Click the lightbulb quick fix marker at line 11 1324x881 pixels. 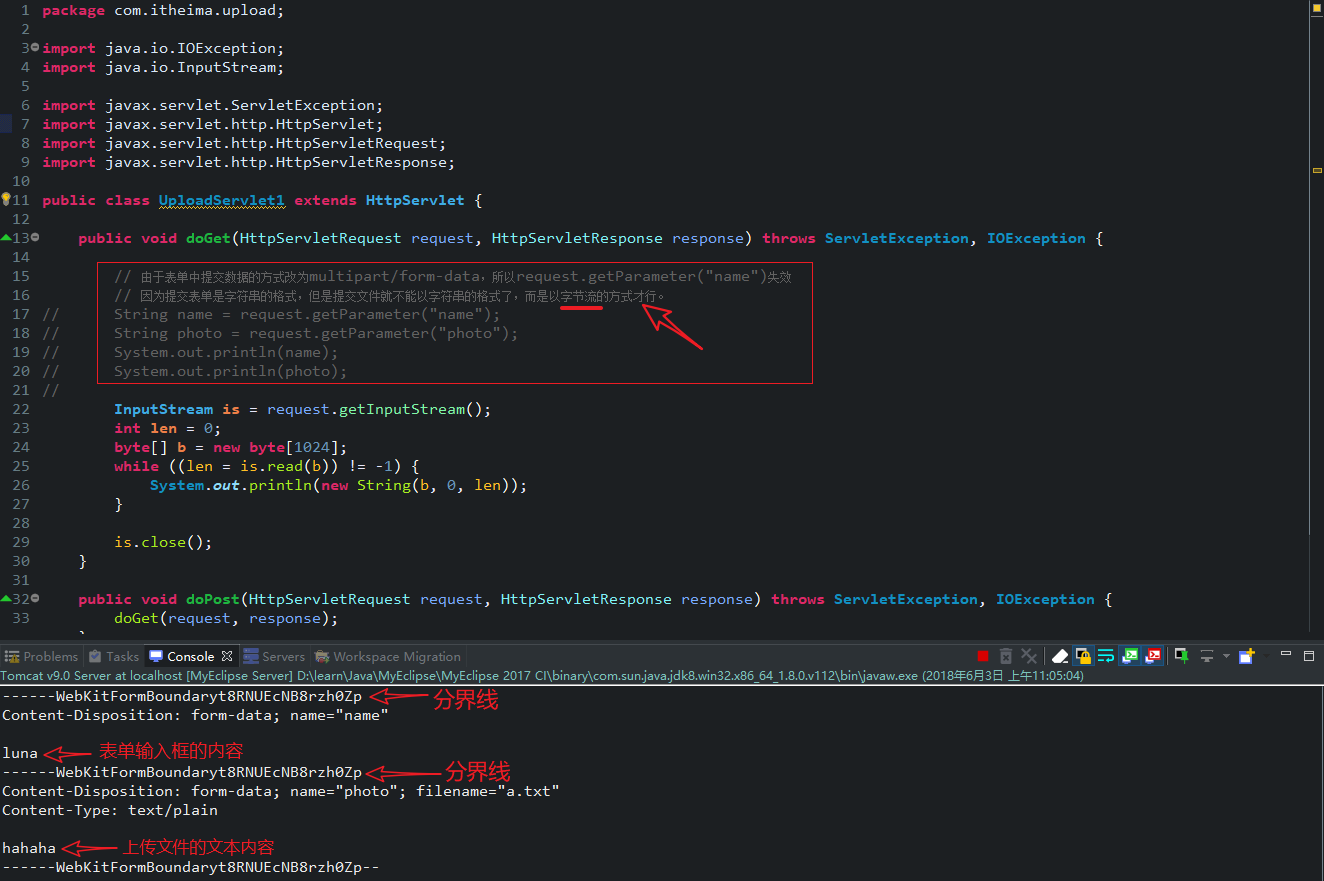pos(6,200)
